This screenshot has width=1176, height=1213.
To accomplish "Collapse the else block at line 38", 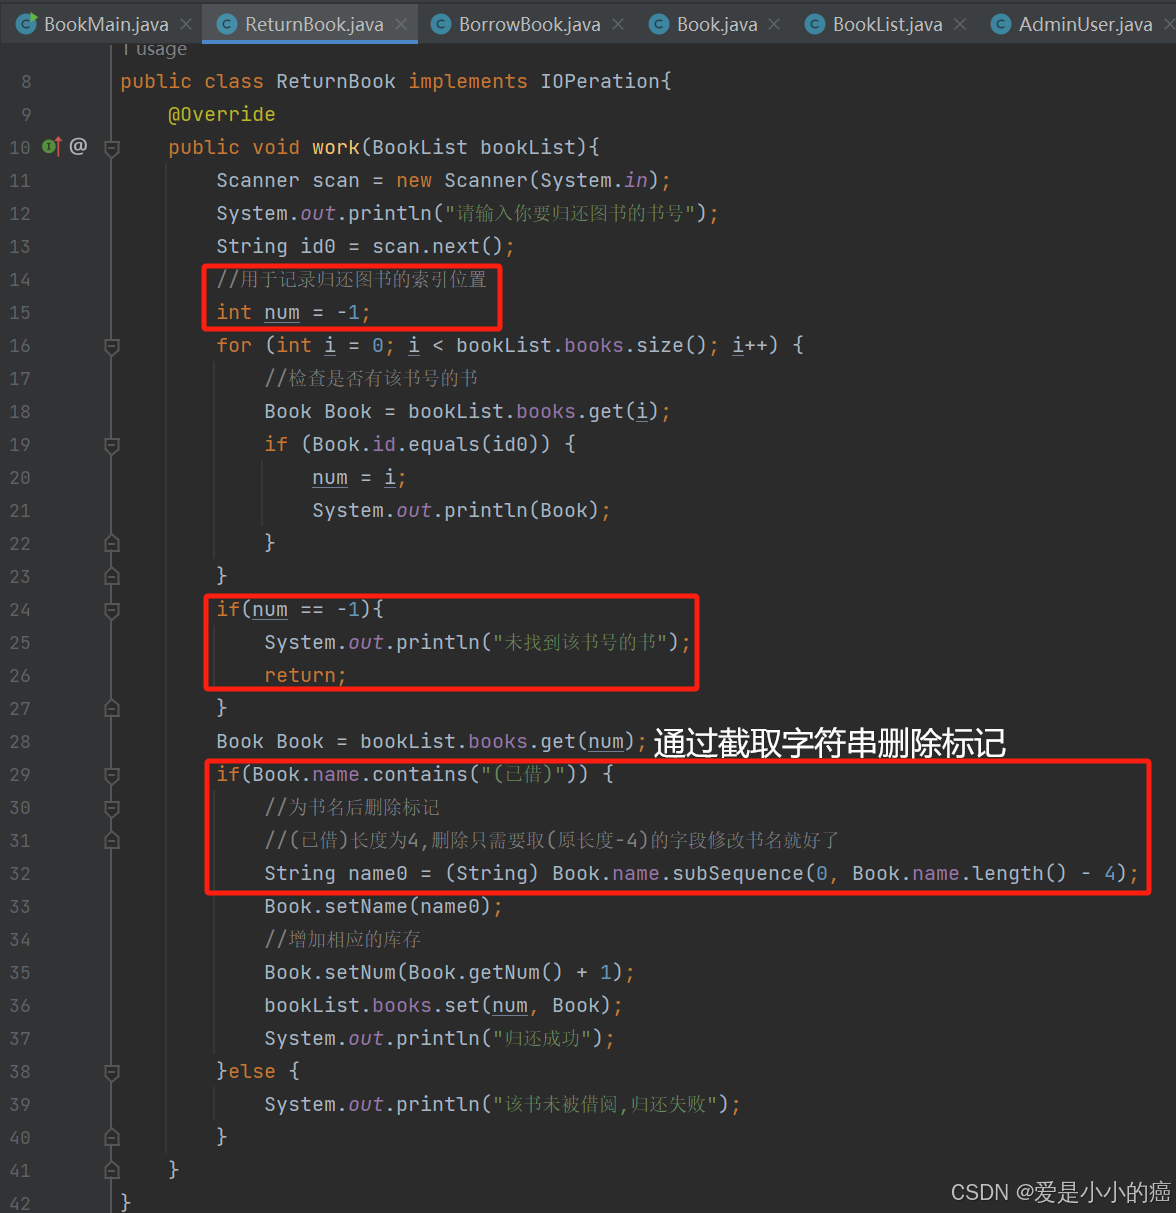I will [x=112, y=1072].
